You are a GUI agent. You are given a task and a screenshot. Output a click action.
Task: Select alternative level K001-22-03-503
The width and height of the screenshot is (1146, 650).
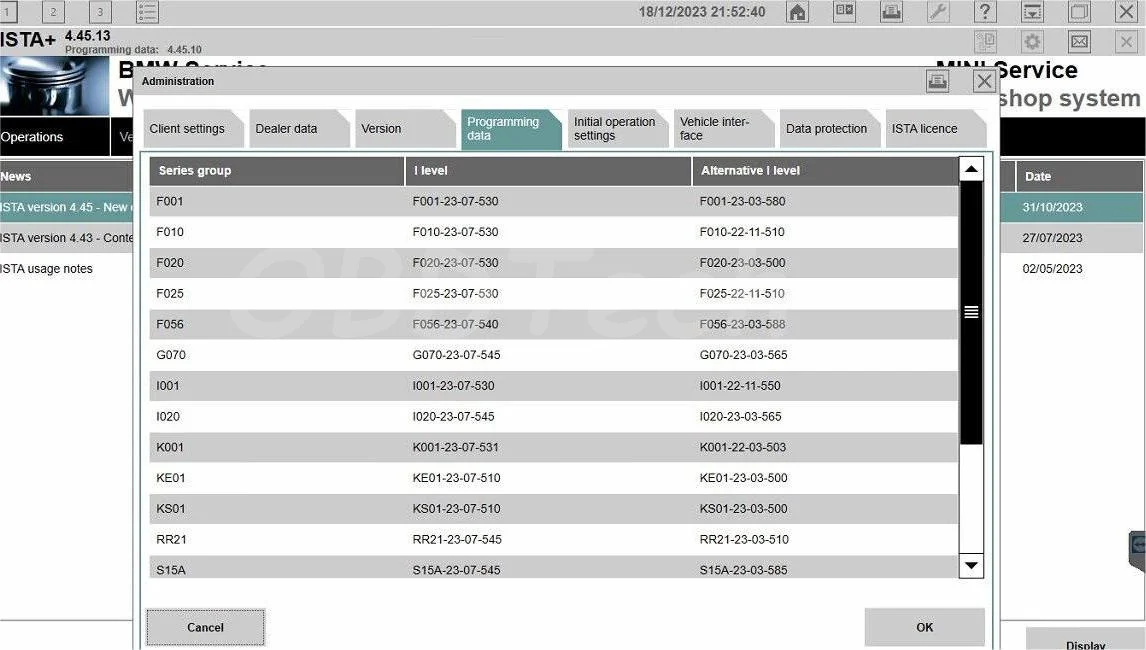(743, 447)
